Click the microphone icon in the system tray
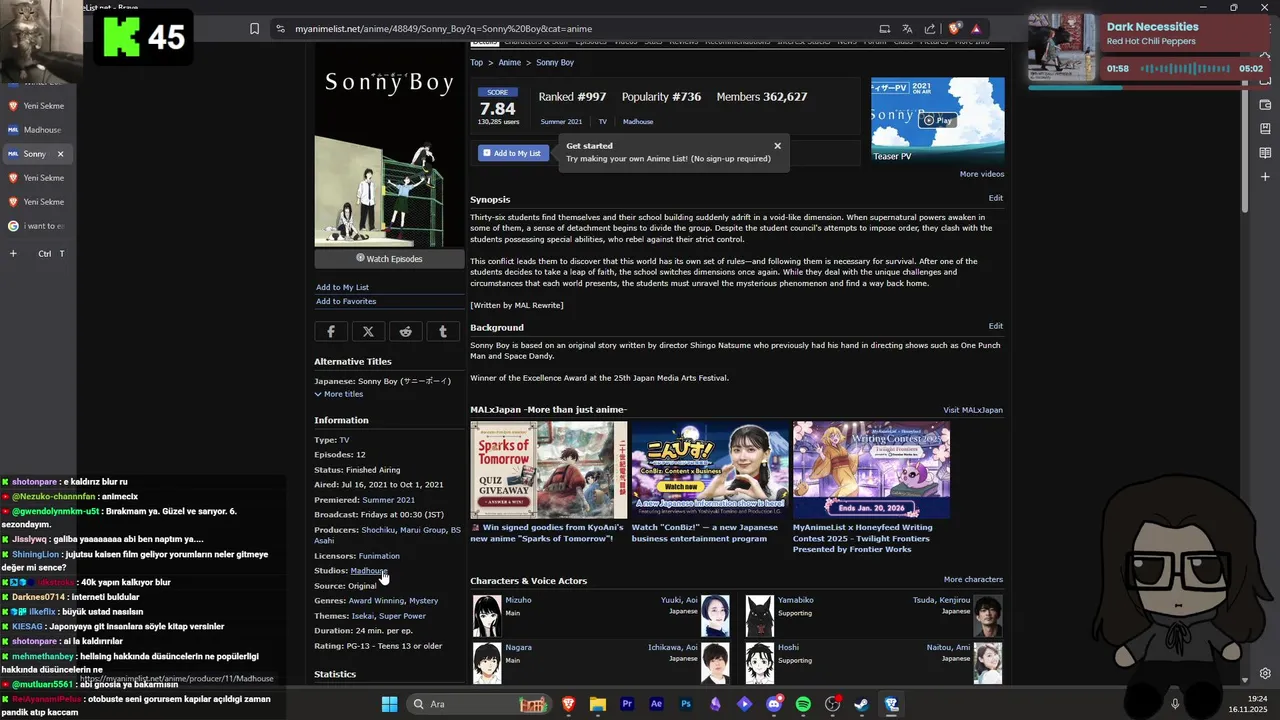Viewport: 1280px width, 720px height. 1175,704
